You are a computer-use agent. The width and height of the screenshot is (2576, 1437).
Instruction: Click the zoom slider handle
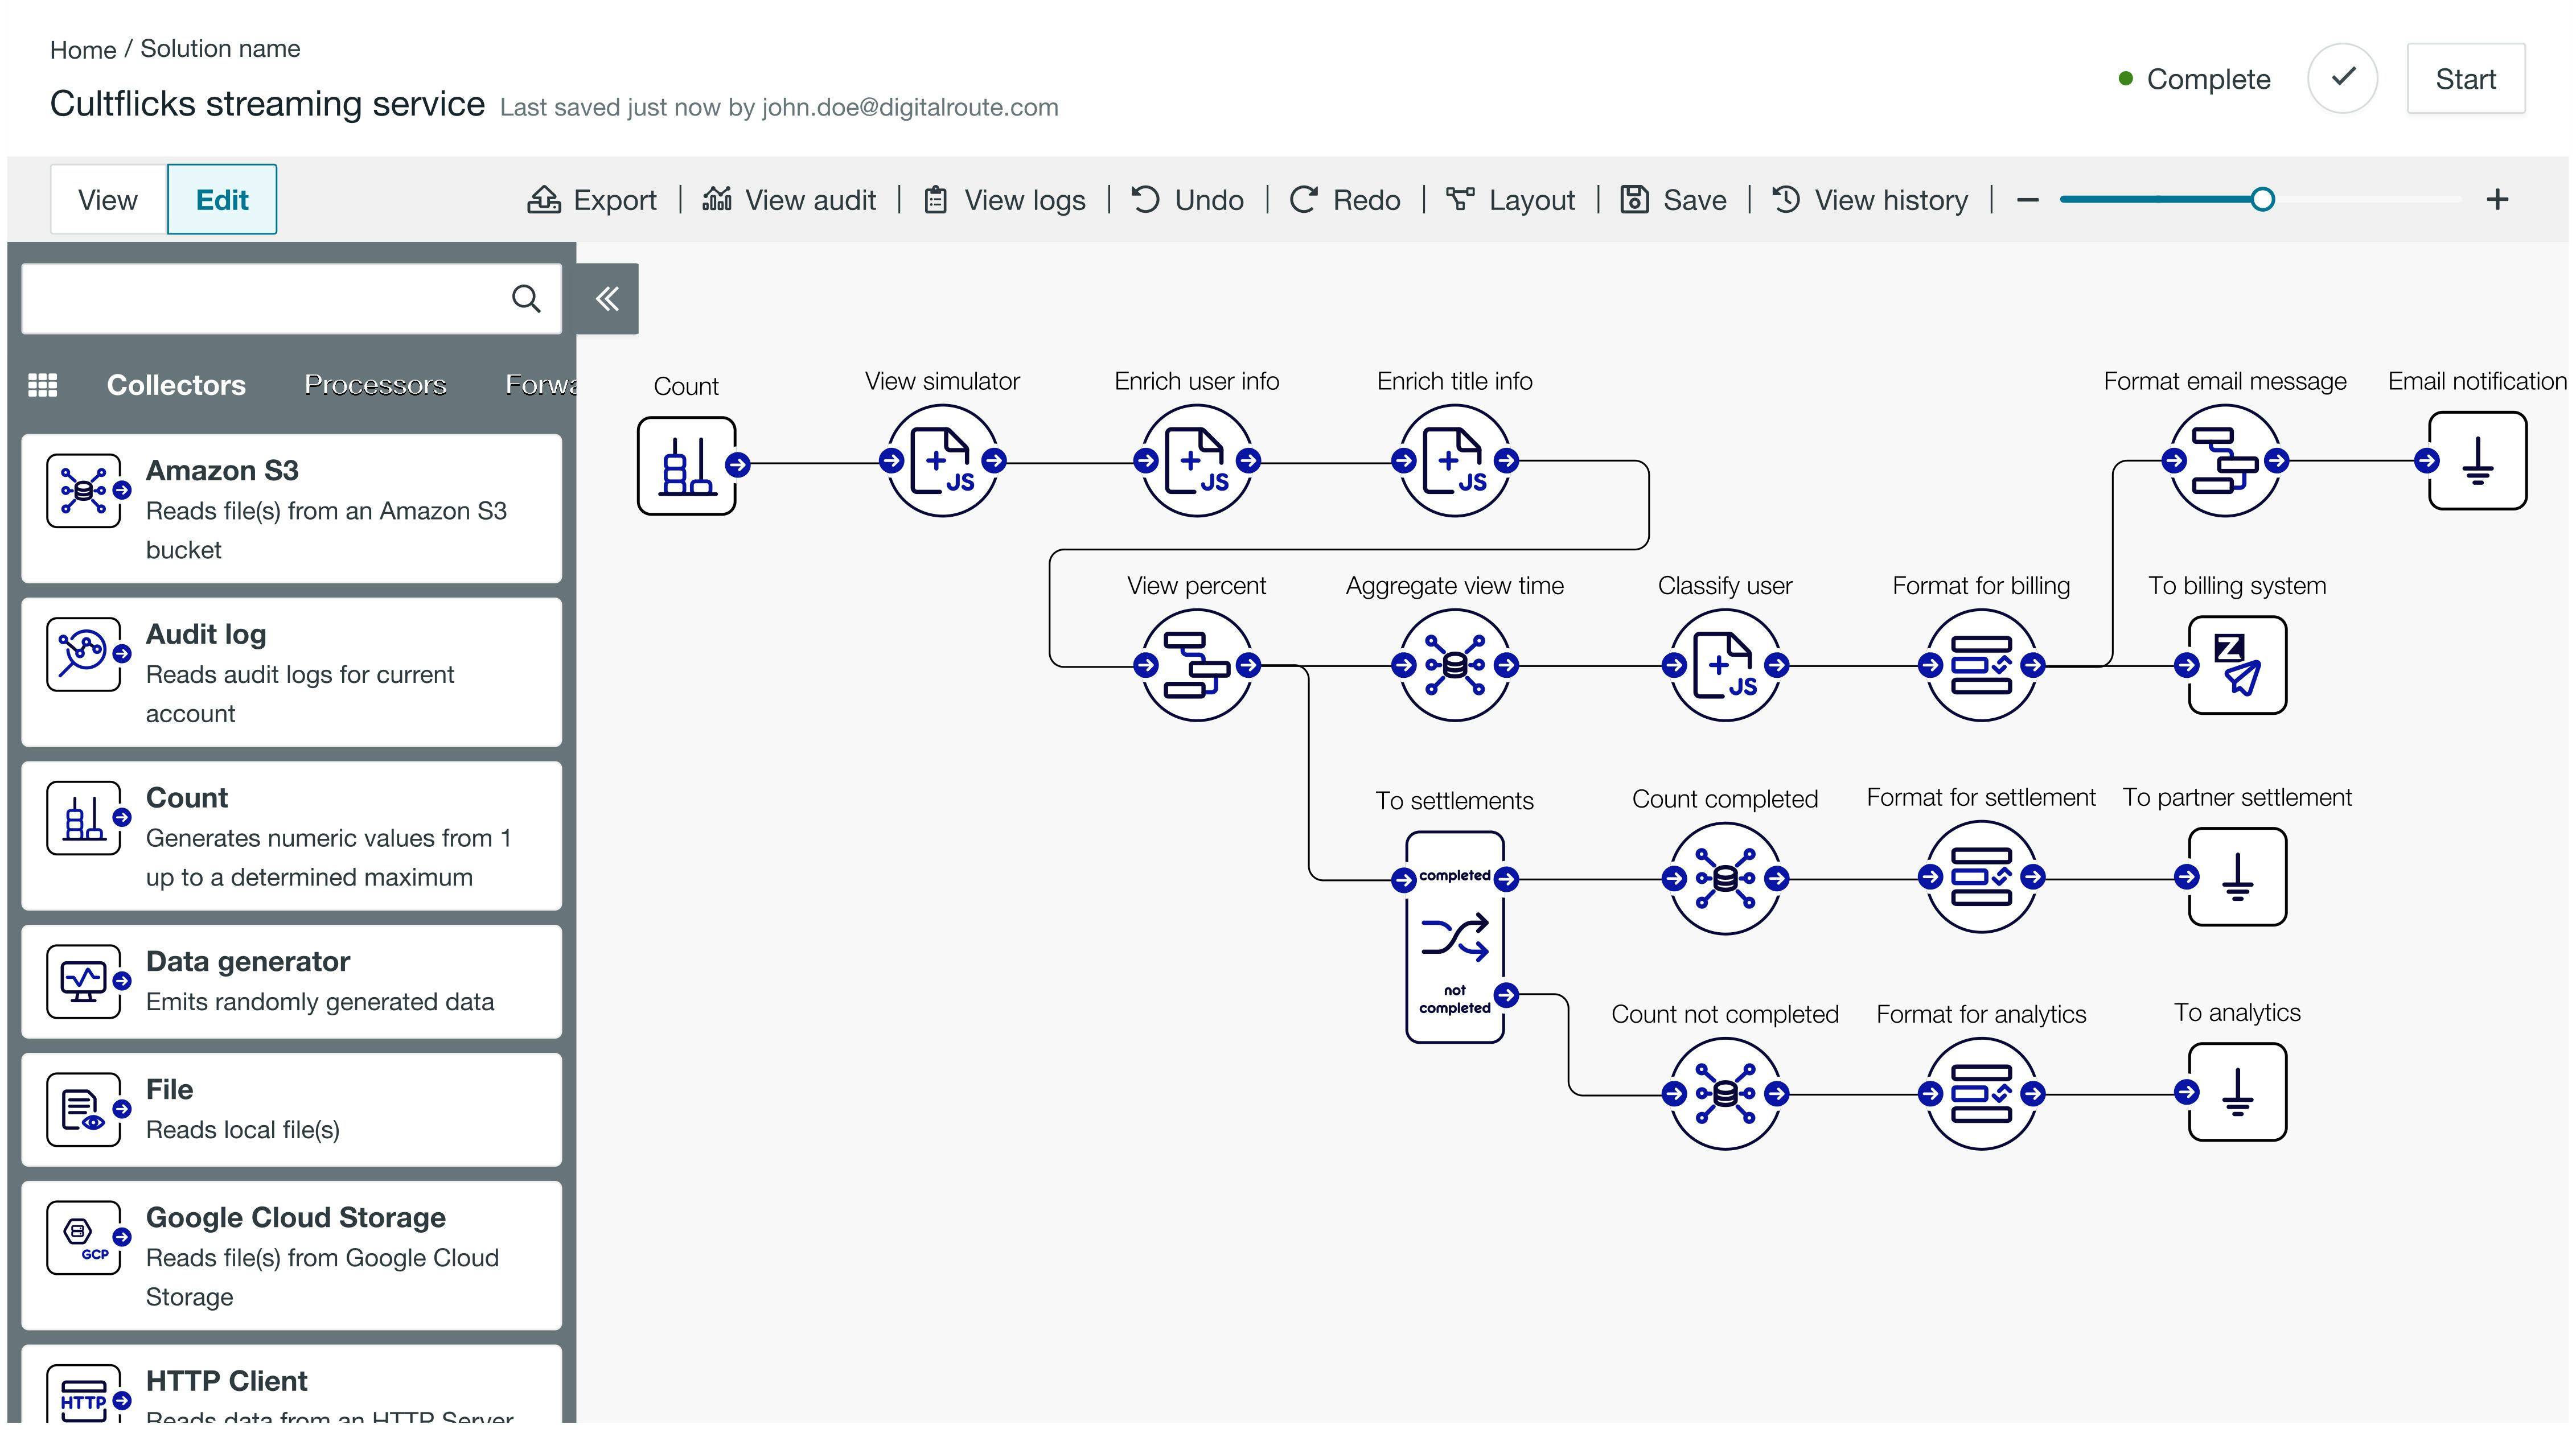tap(2263, 200)
